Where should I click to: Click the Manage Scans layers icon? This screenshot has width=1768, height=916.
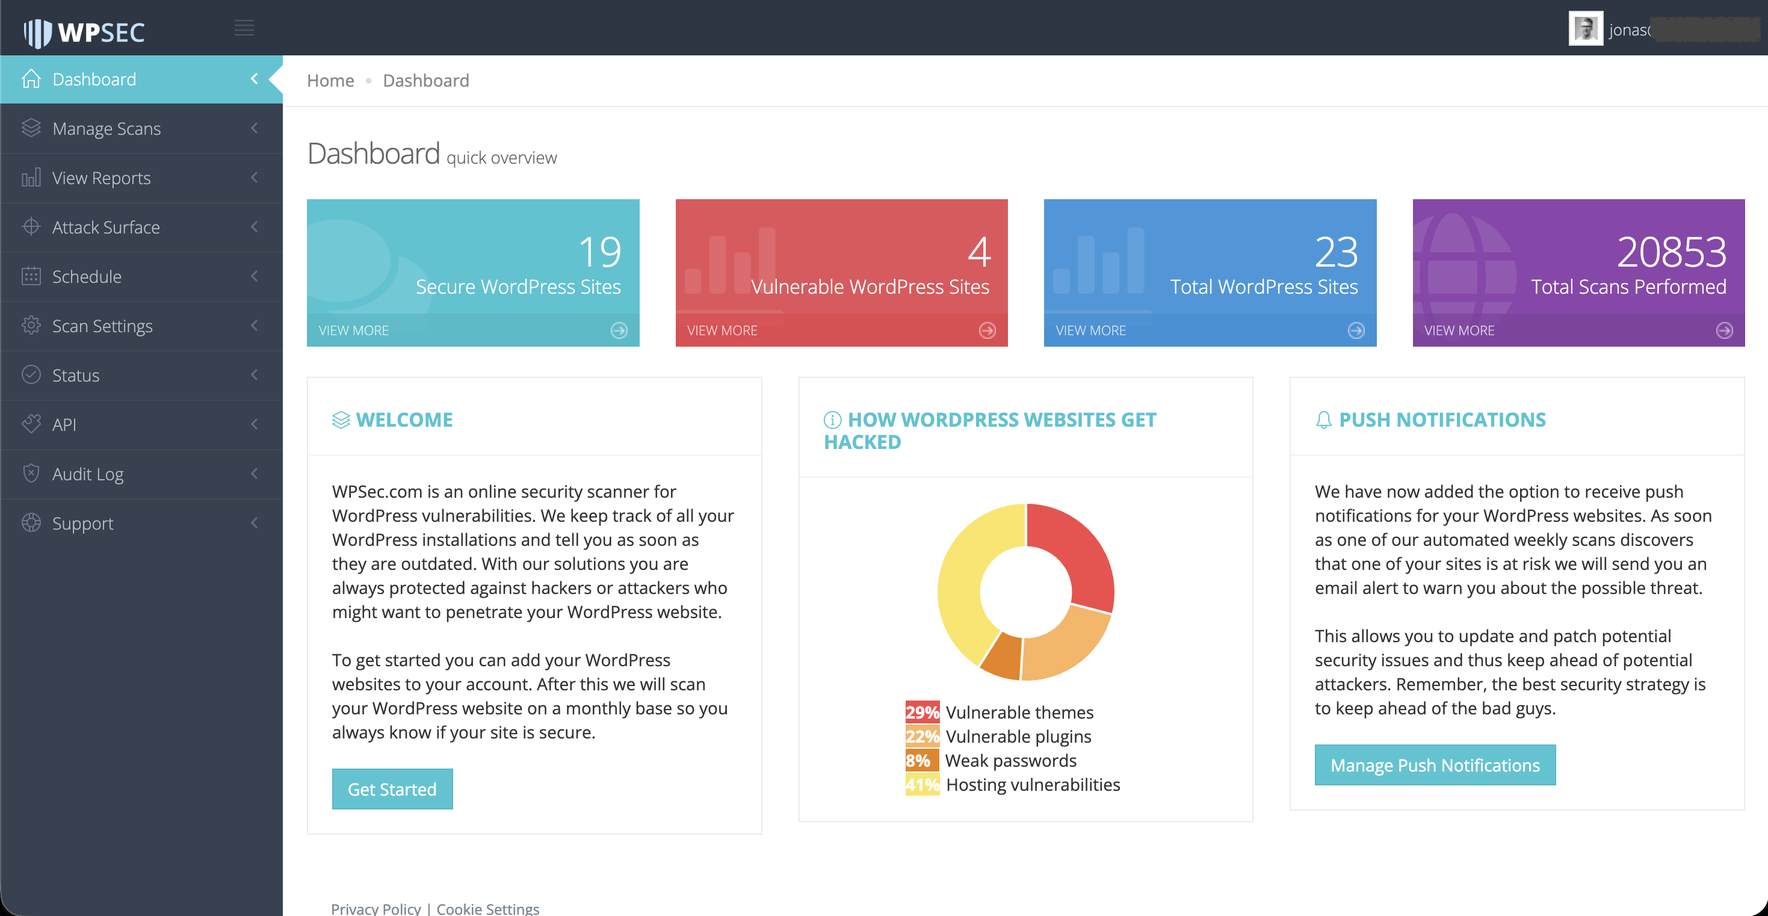coord(32,128)
